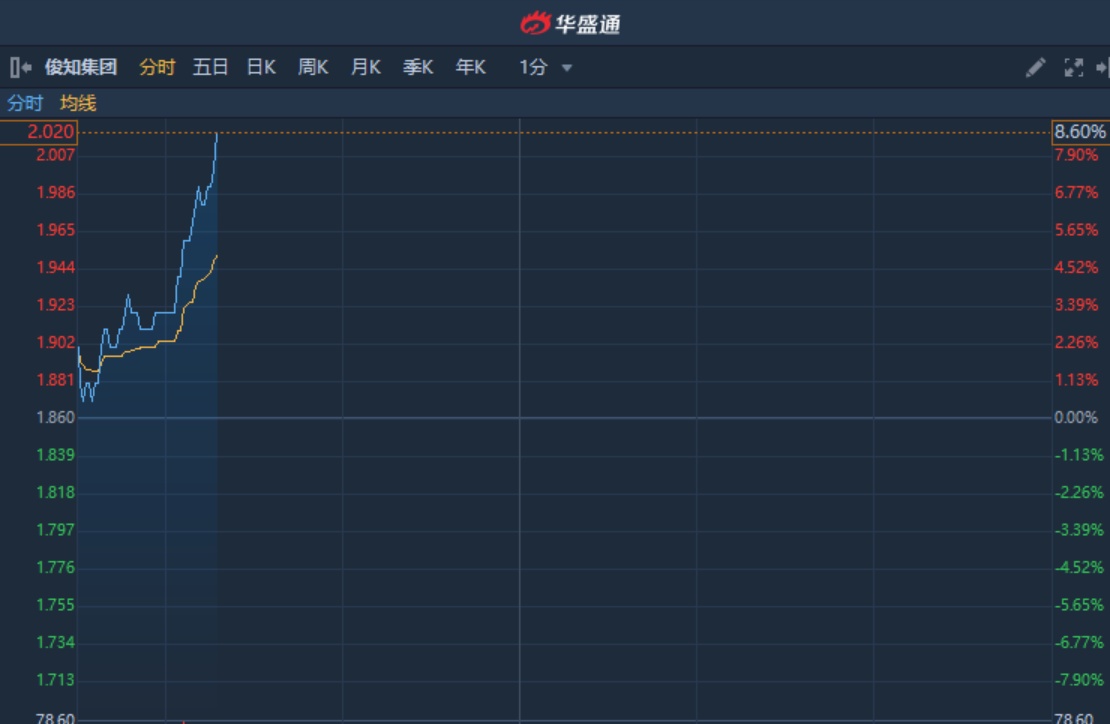1110x724 pixels.
Task: Open the pencil drawing tool
Action: pyautogui.click(x=1036, y=67)
